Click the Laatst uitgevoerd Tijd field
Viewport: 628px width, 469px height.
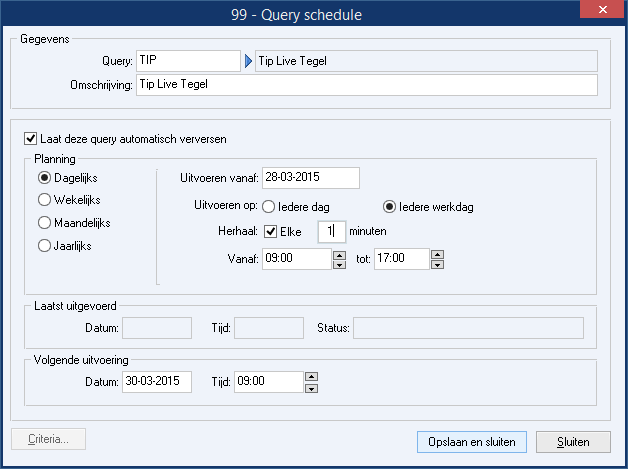269,328
